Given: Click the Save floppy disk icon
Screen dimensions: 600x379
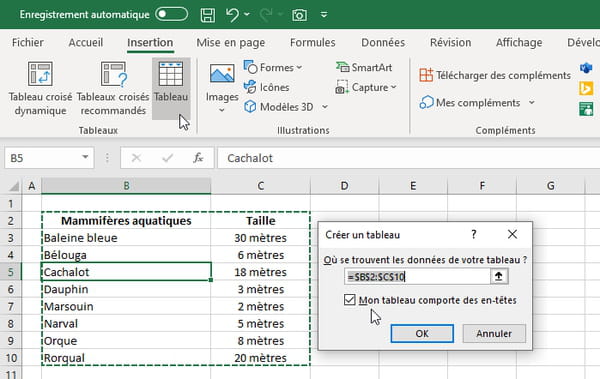Looking at the screenshot, I should [x=208, y=15].
